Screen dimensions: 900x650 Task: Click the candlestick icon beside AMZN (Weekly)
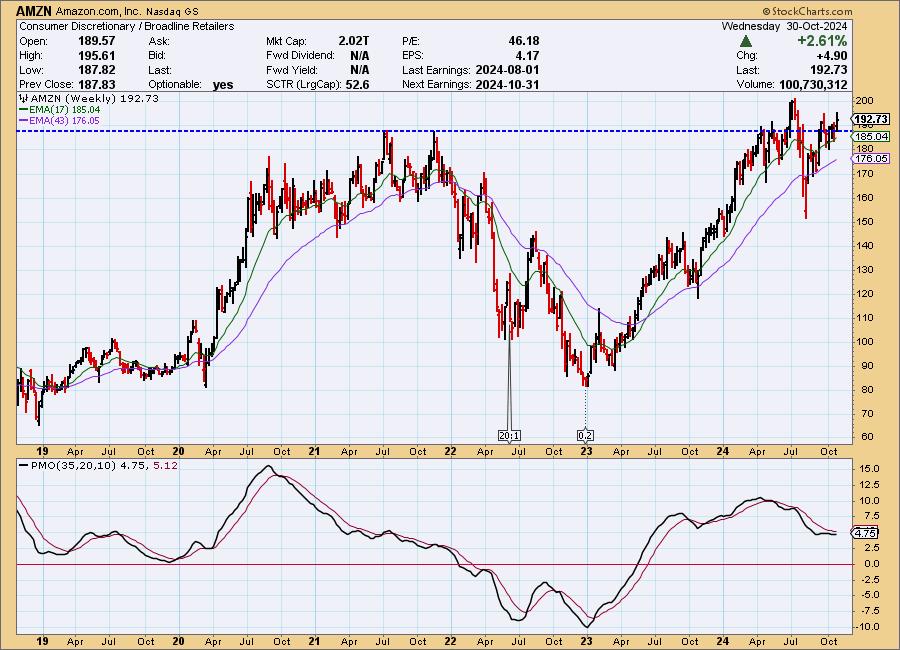pos(24,99)
